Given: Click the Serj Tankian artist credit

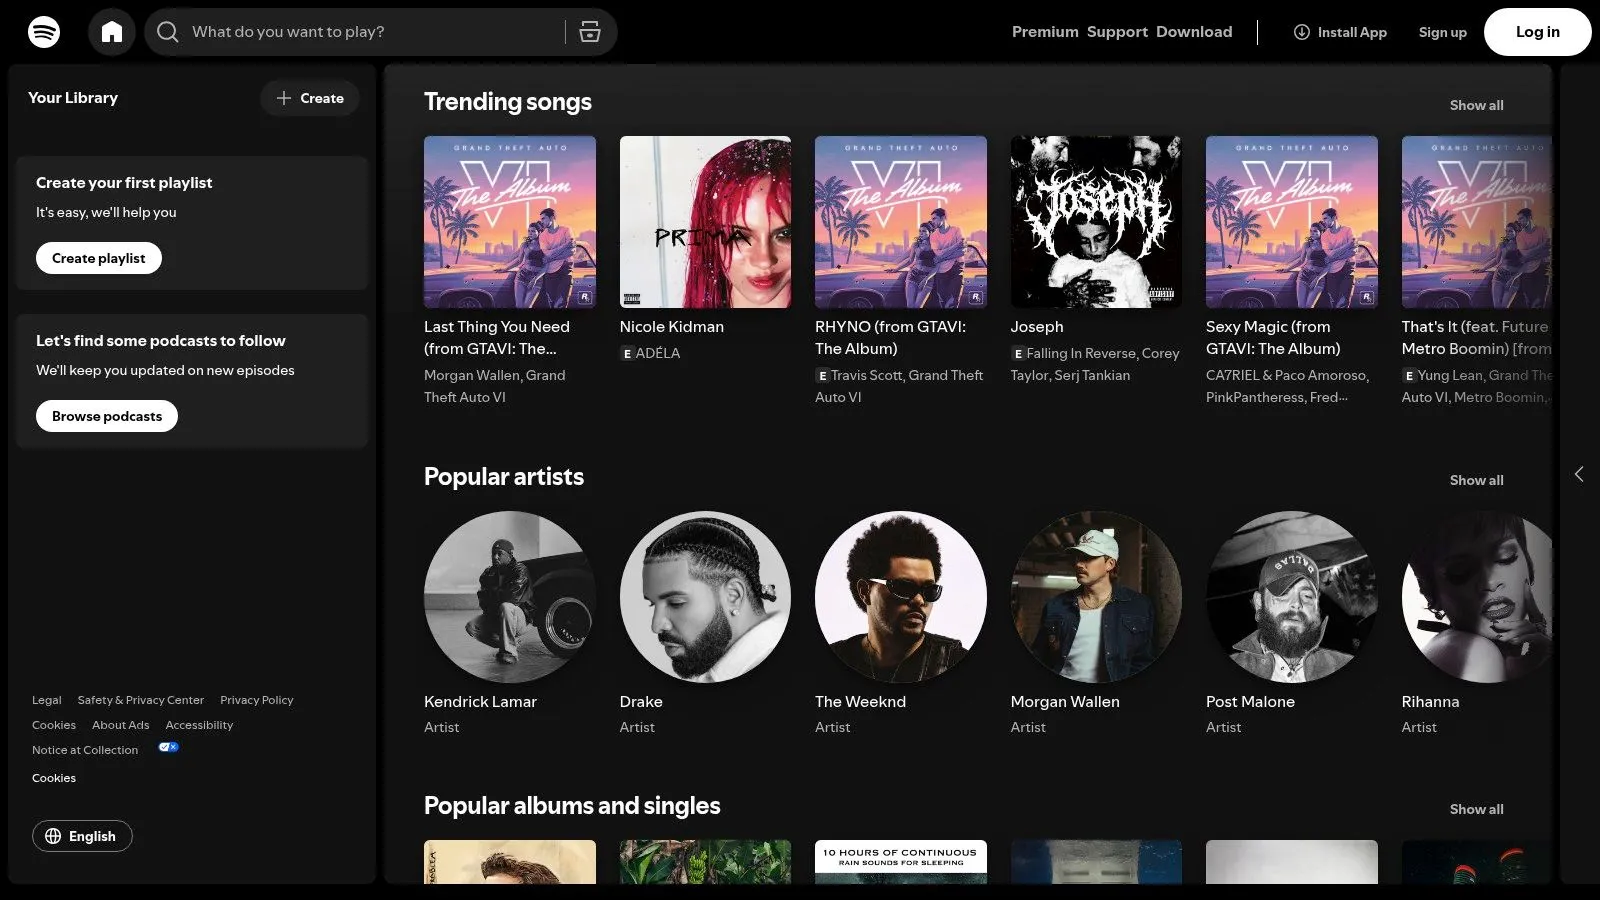Looking at the screenshot, I should tap(1092, 375).
